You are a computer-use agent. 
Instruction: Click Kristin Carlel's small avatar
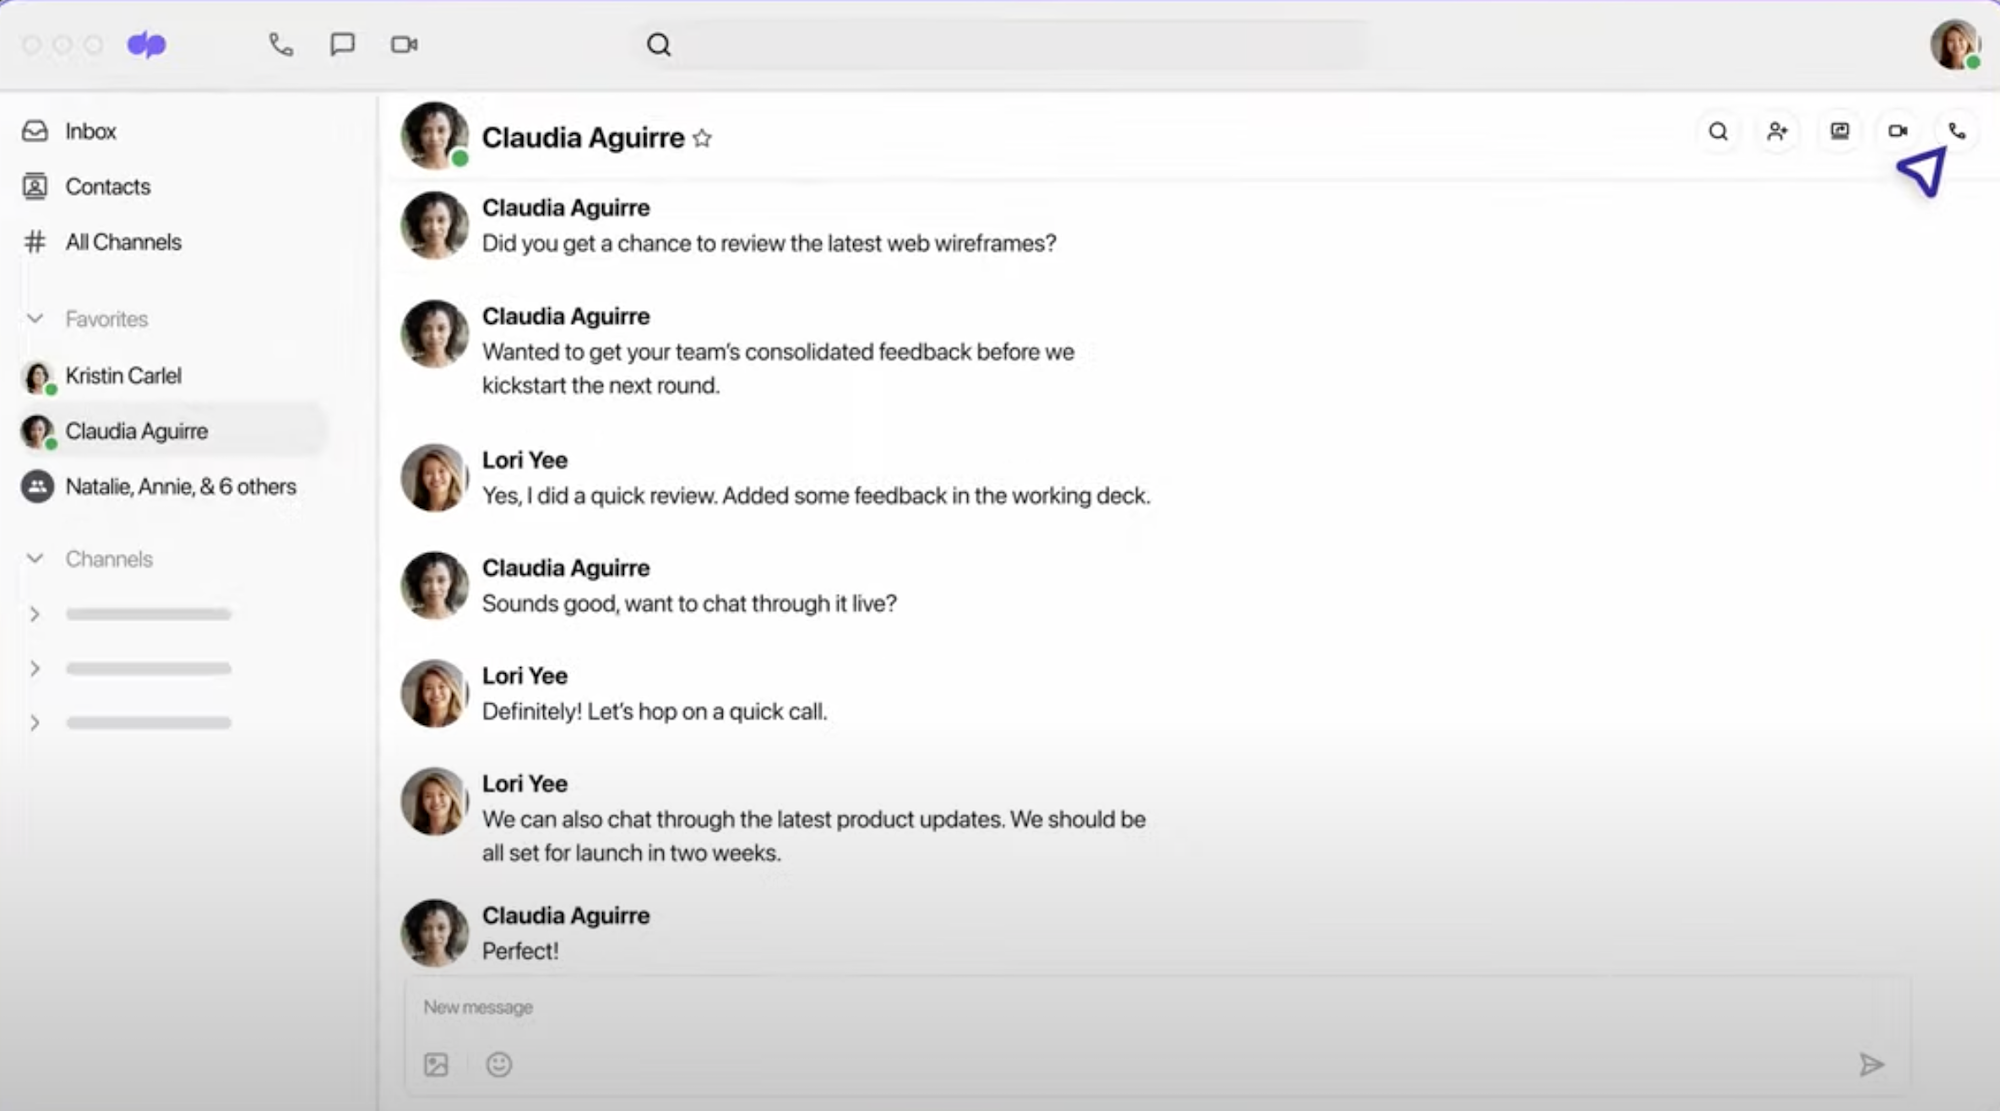point(37,377)
